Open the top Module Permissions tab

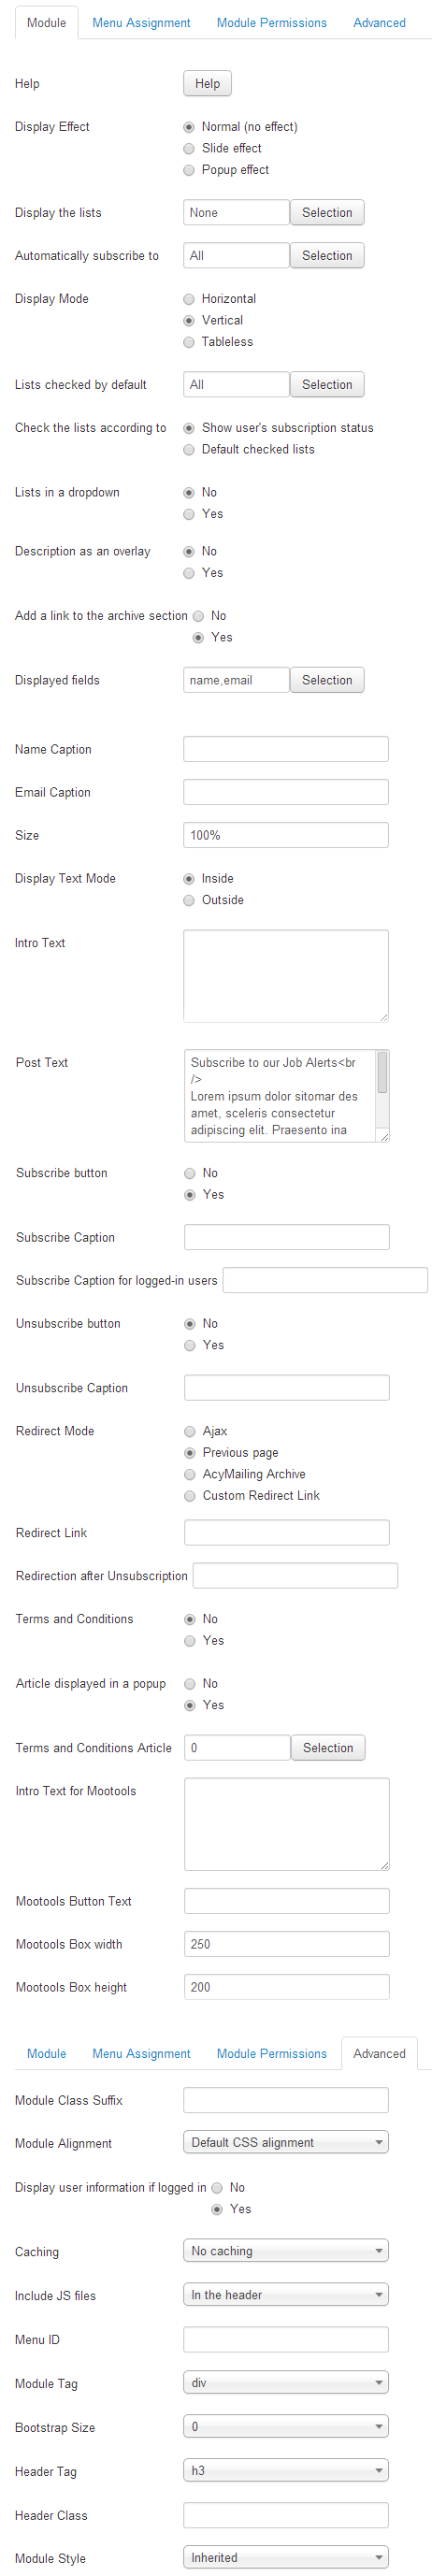(272, 23)
